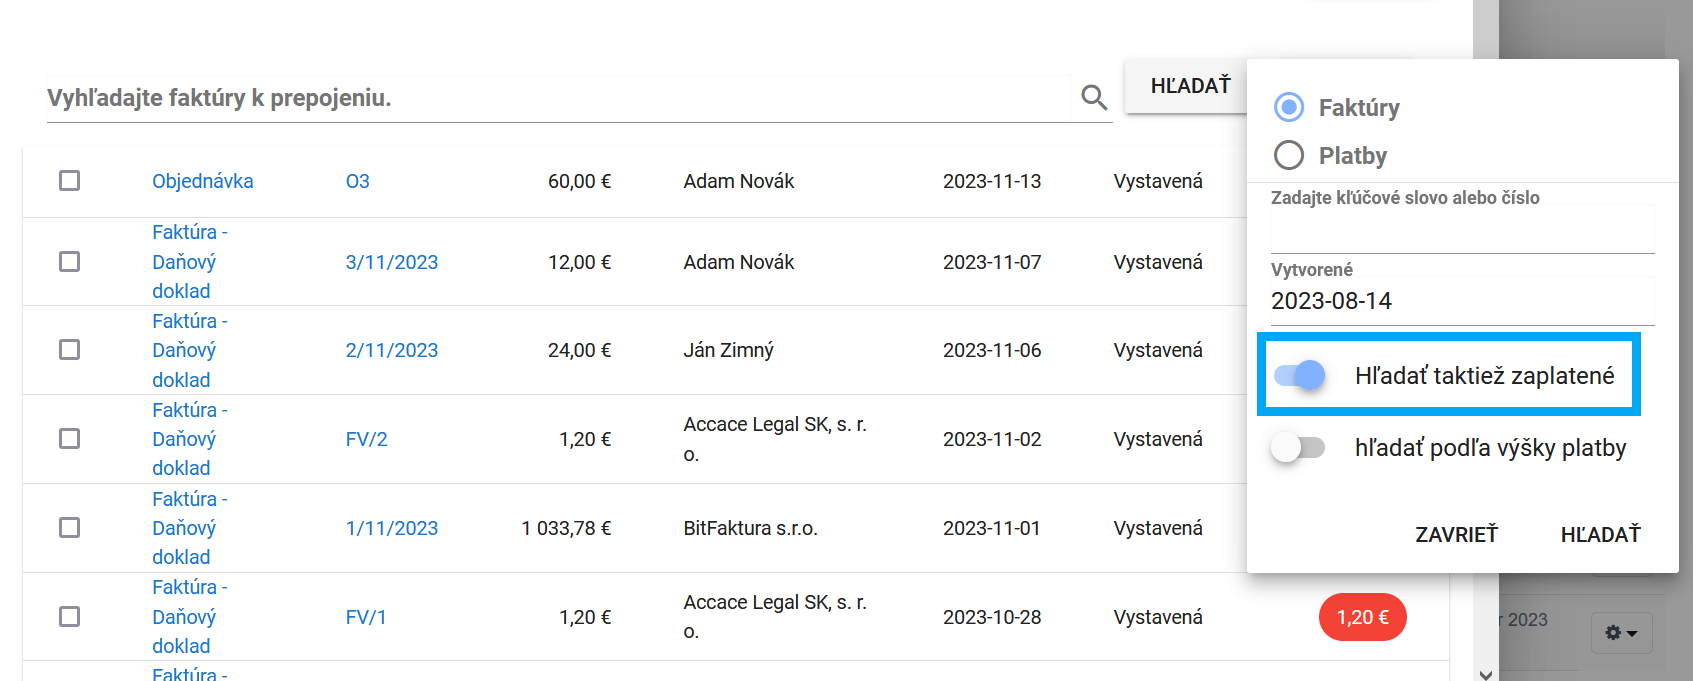This screenshot has width=1693, height=681.
Task: Open the Vytvorené date field
Action: pyautogui.click(x=1461, y=301)
